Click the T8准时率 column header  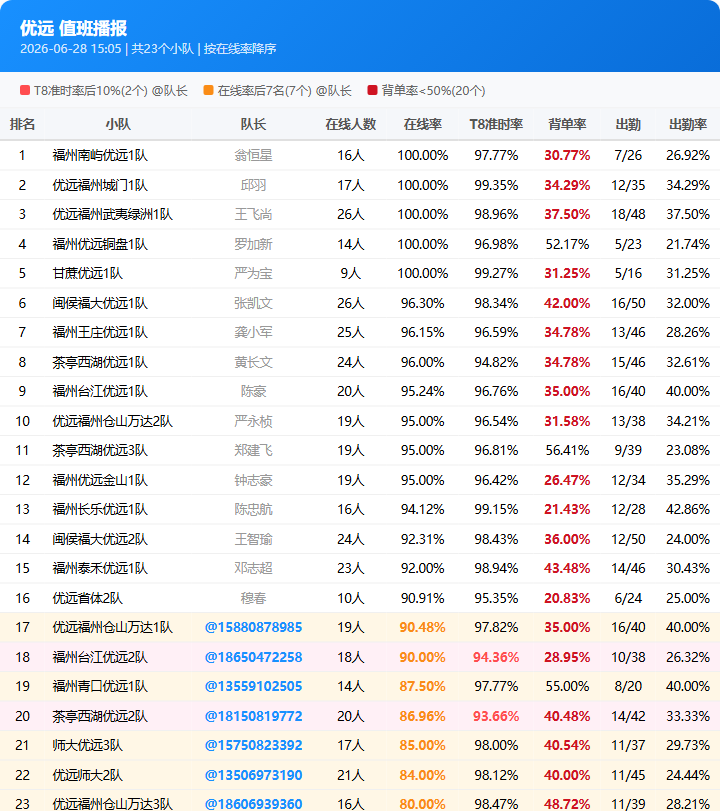(x=496, y=124)
